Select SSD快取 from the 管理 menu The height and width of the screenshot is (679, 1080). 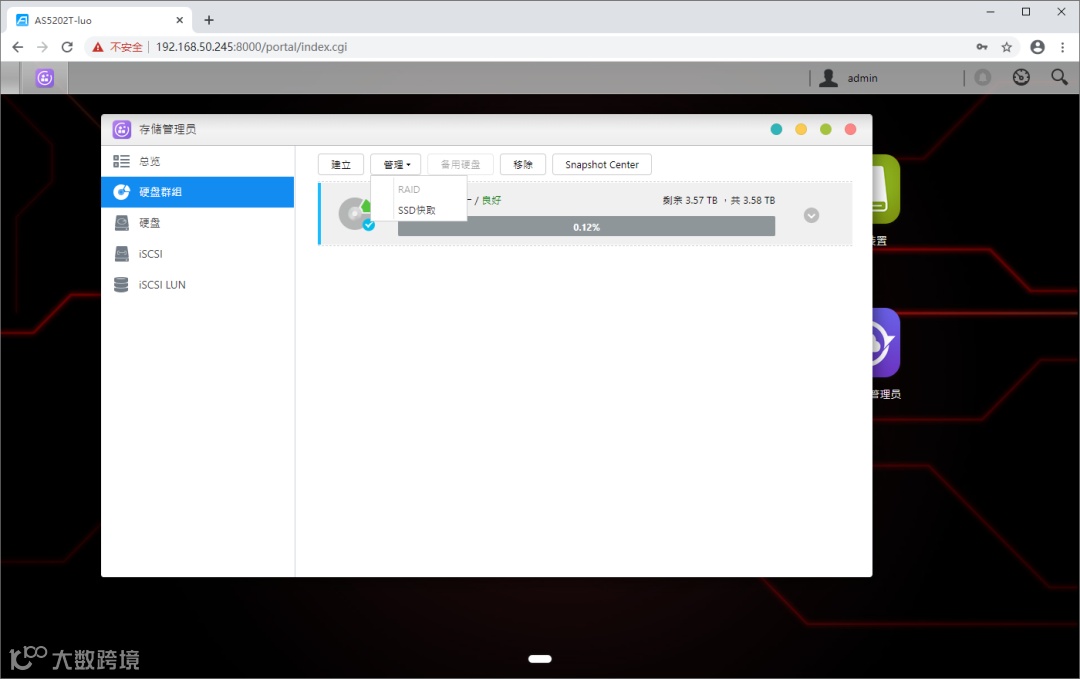tap(414, 211)
